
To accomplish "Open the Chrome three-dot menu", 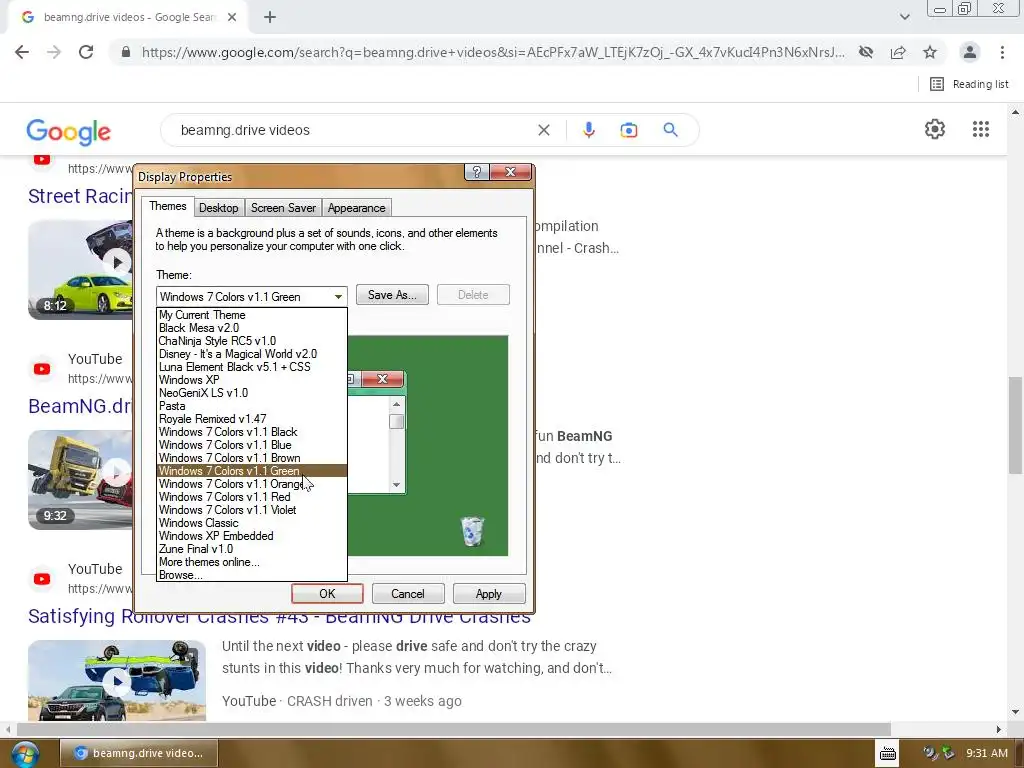I will point(1002,52).
